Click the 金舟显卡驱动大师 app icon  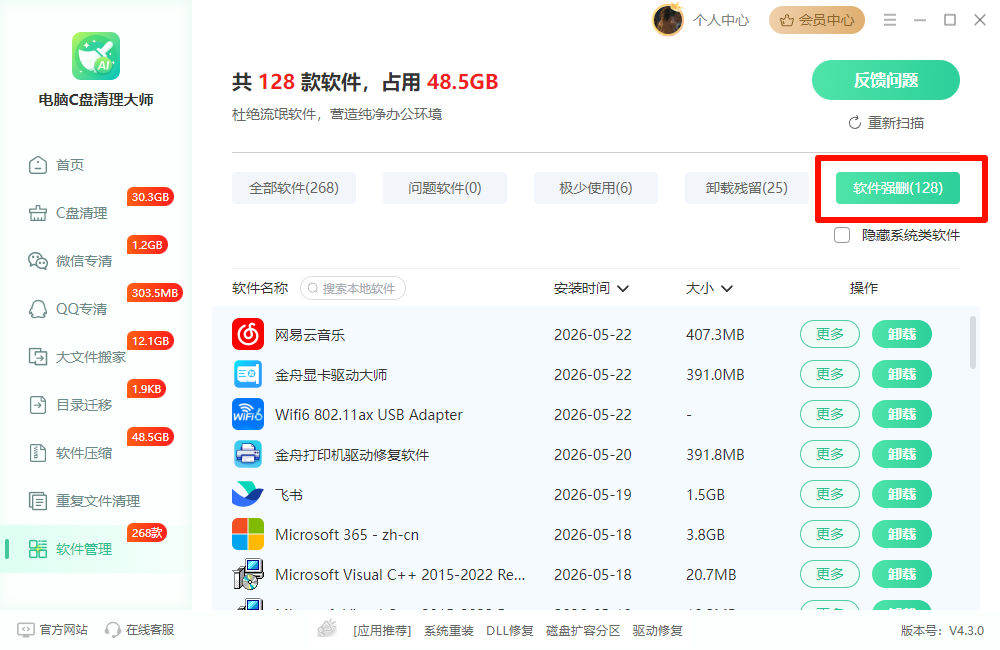tap(247, 374)
